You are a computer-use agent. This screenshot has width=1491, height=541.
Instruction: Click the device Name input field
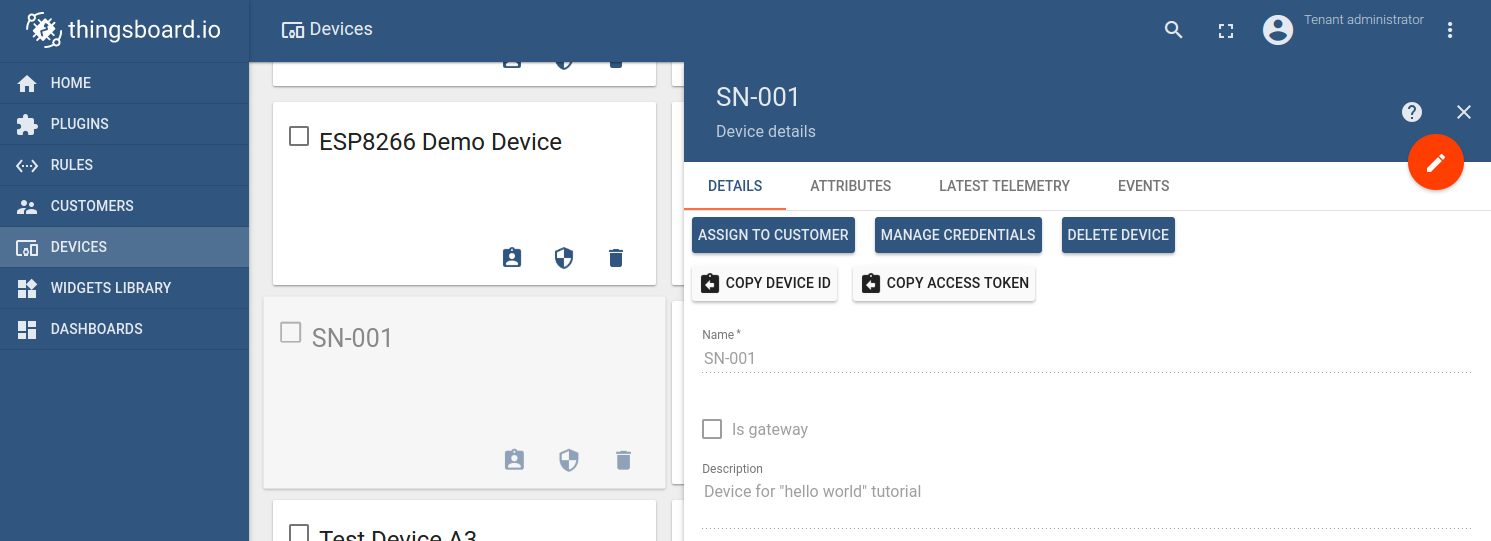[x=1085, y=358]
